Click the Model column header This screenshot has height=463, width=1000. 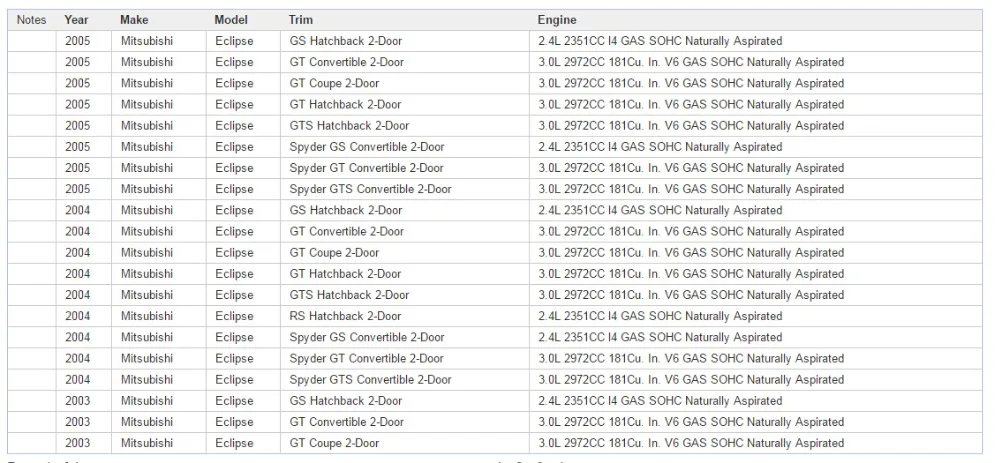click(x=243, y=20)
